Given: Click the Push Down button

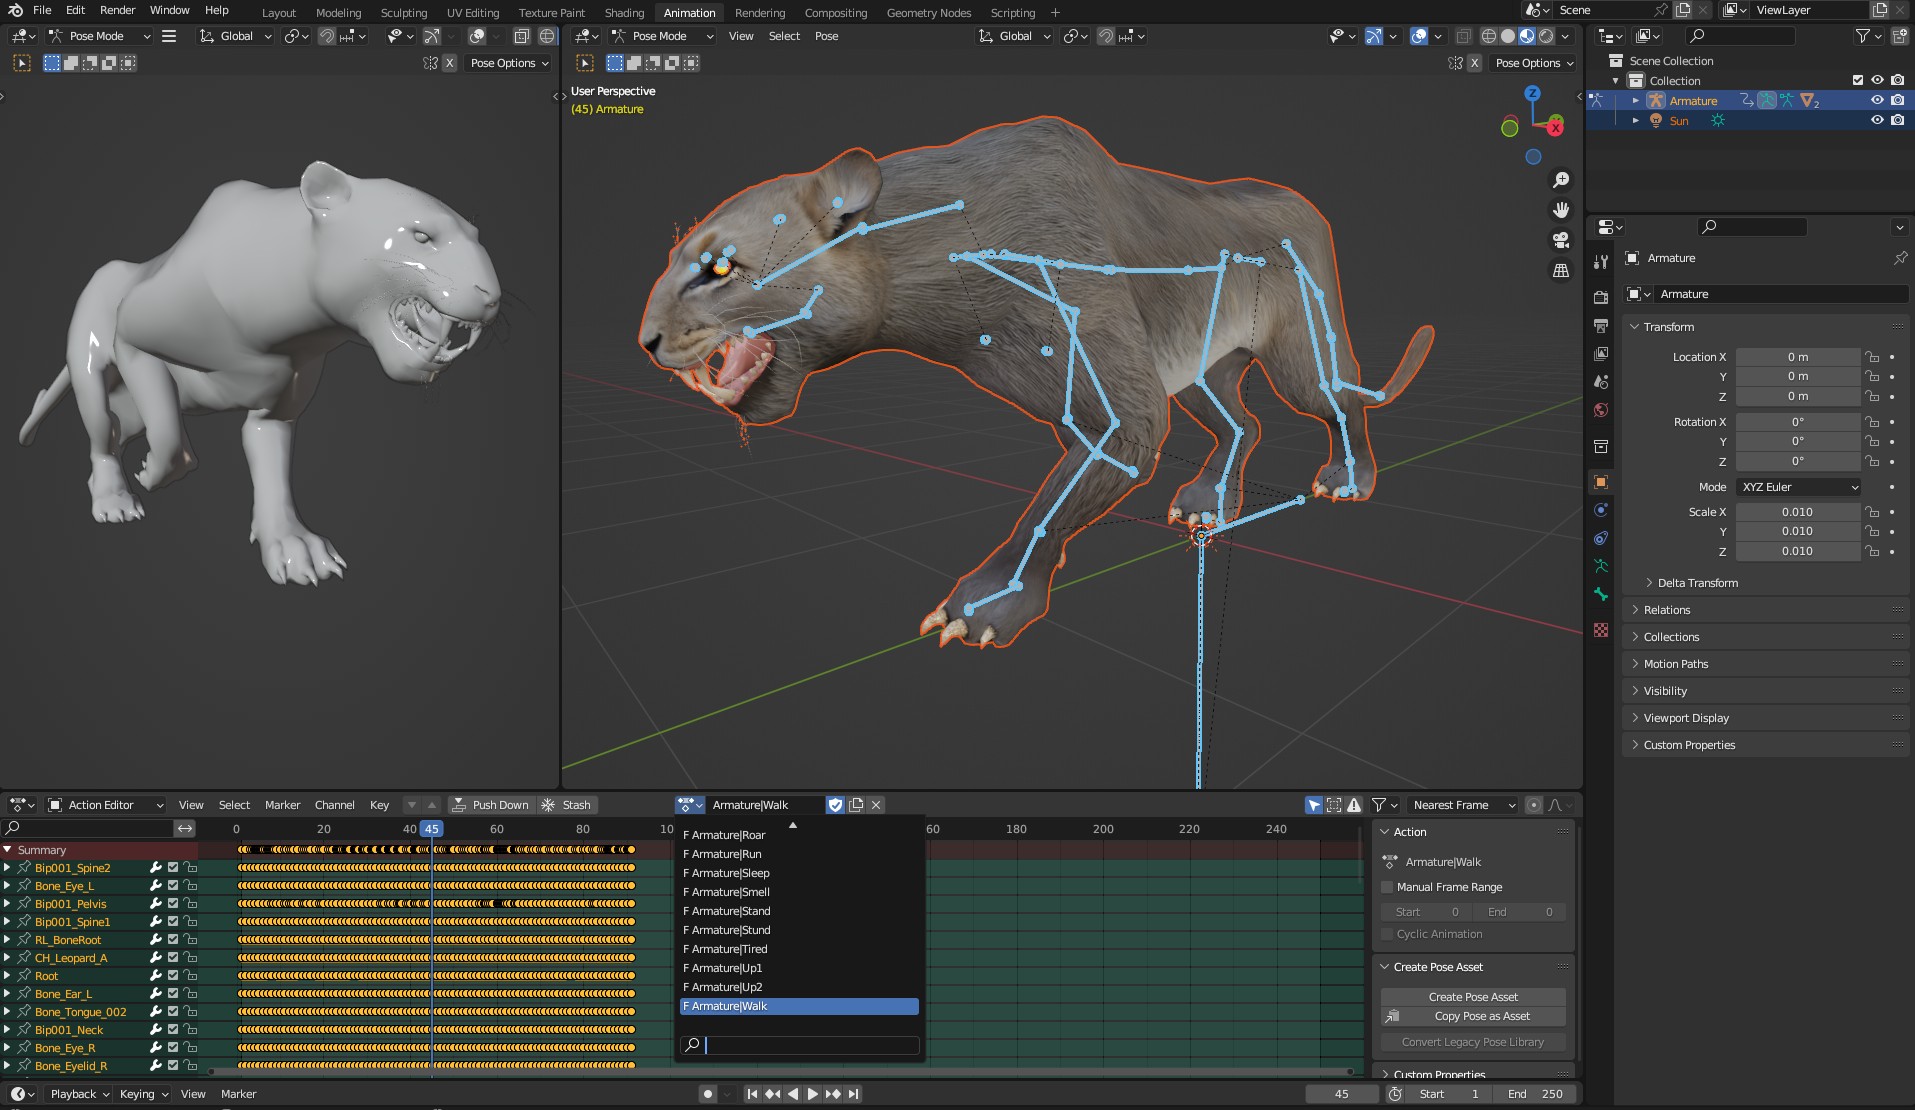Looking at the screenshot, I should point(490,805).
